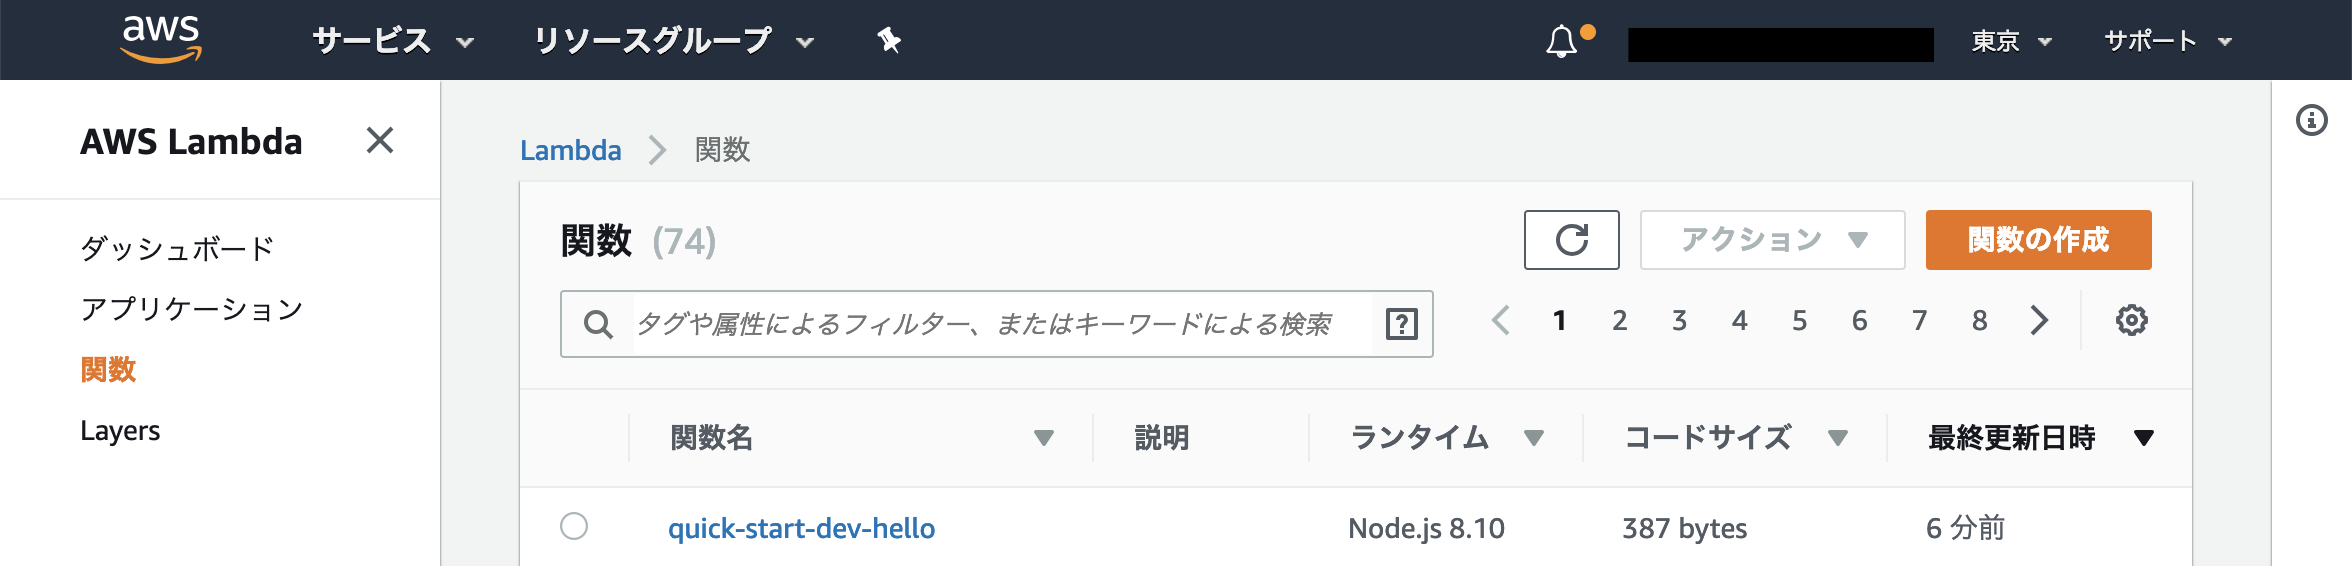
Task: Click the refresh functions list button
Action: point(1571,240)
